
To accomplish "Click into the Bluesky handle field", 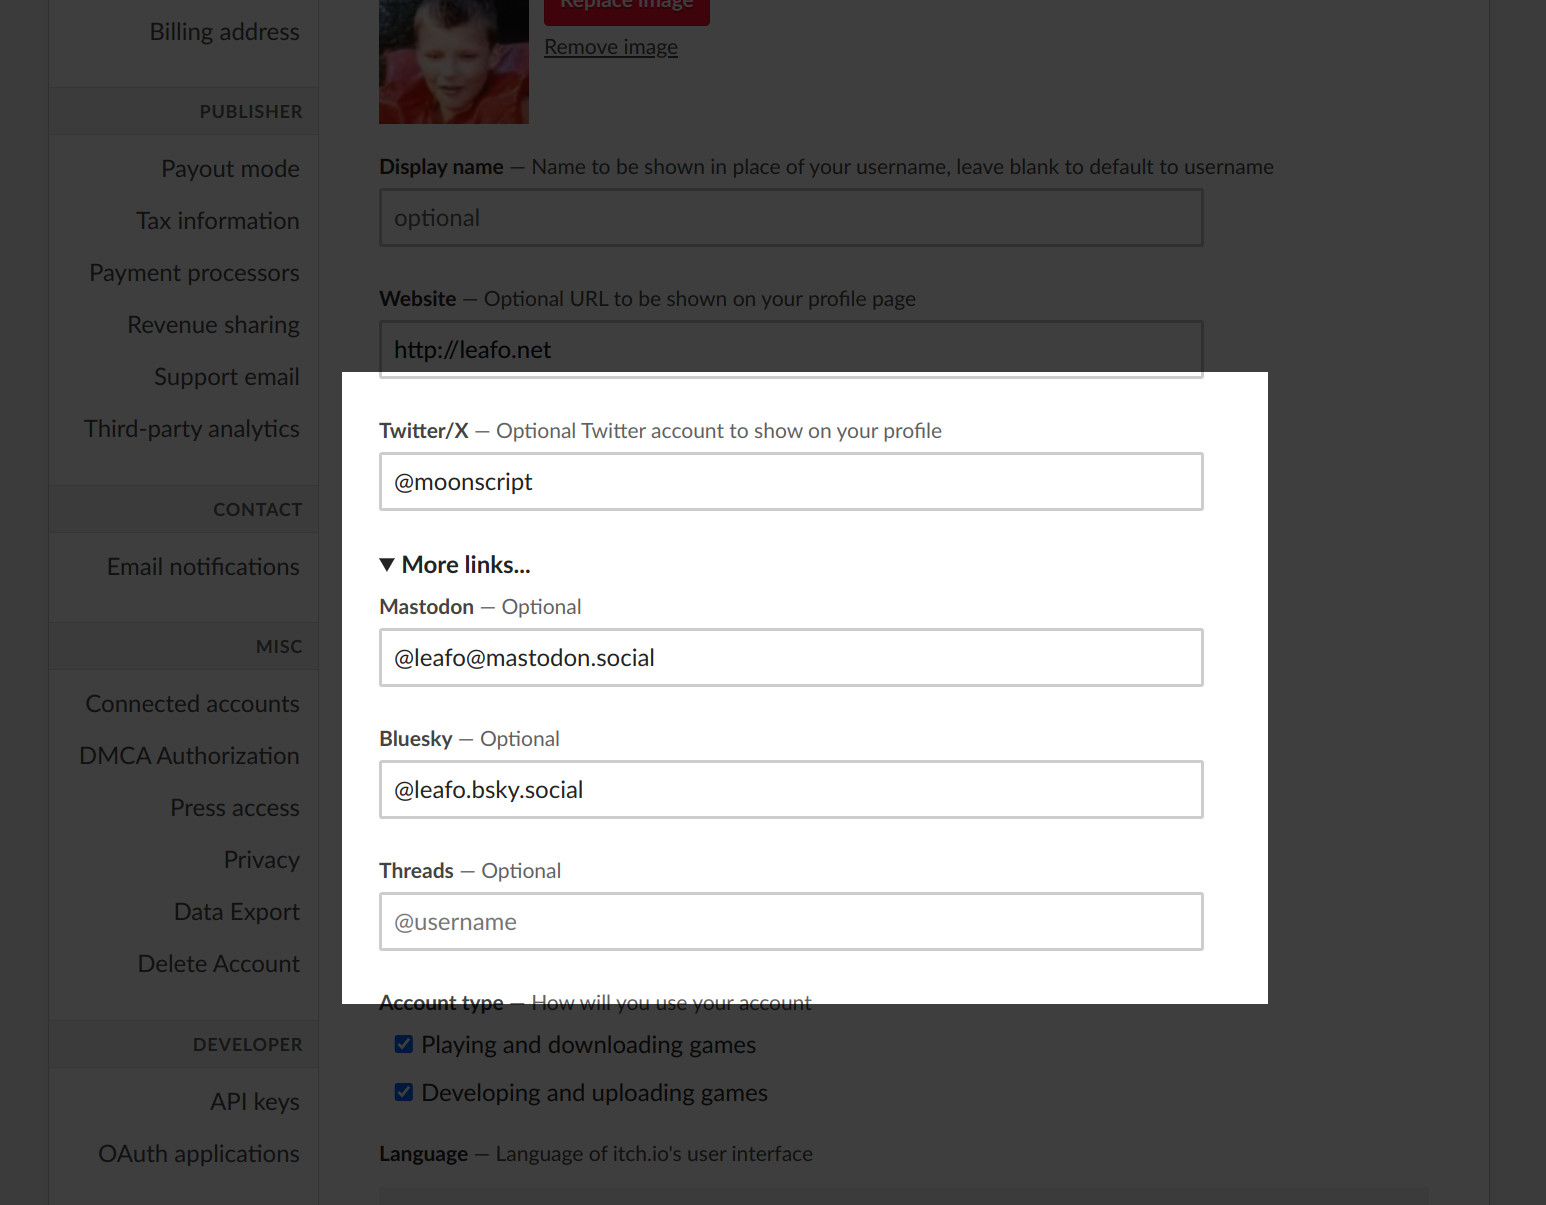I will click(x=790, y=790).
